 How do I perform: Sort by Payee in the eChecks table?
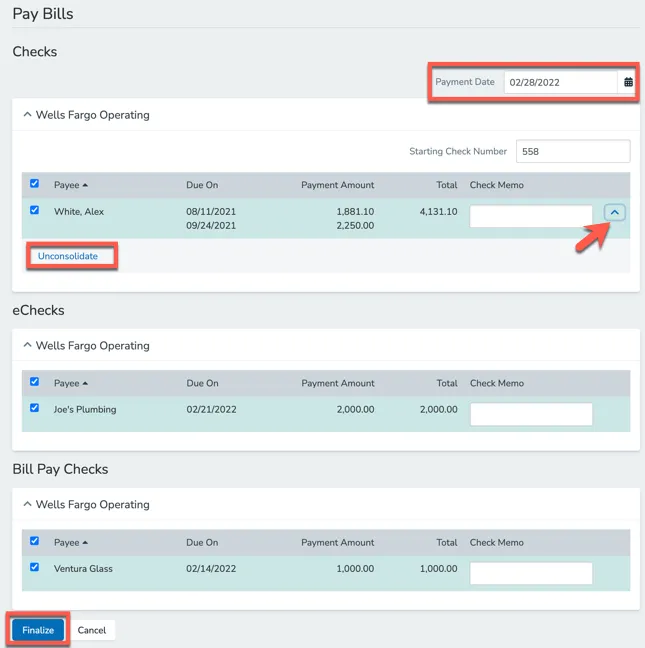(x=71, y=383)
